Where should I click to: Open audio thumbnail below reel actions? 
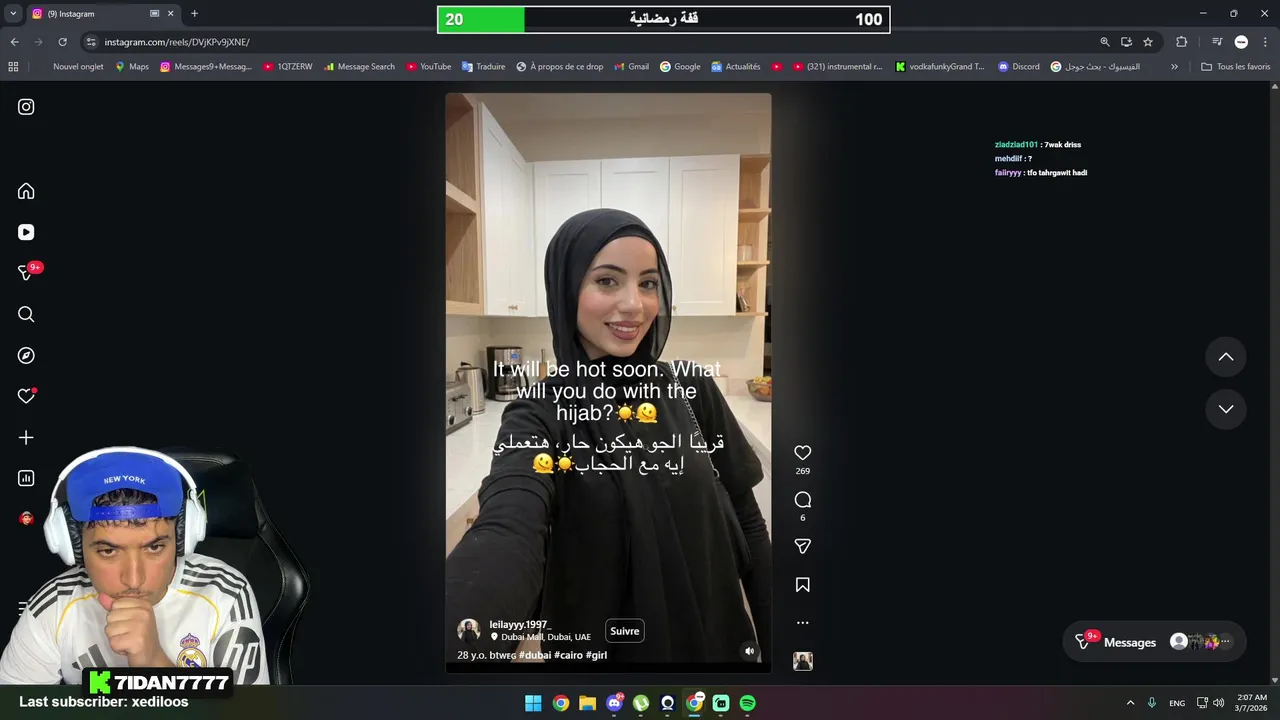[x=802, y=661]
